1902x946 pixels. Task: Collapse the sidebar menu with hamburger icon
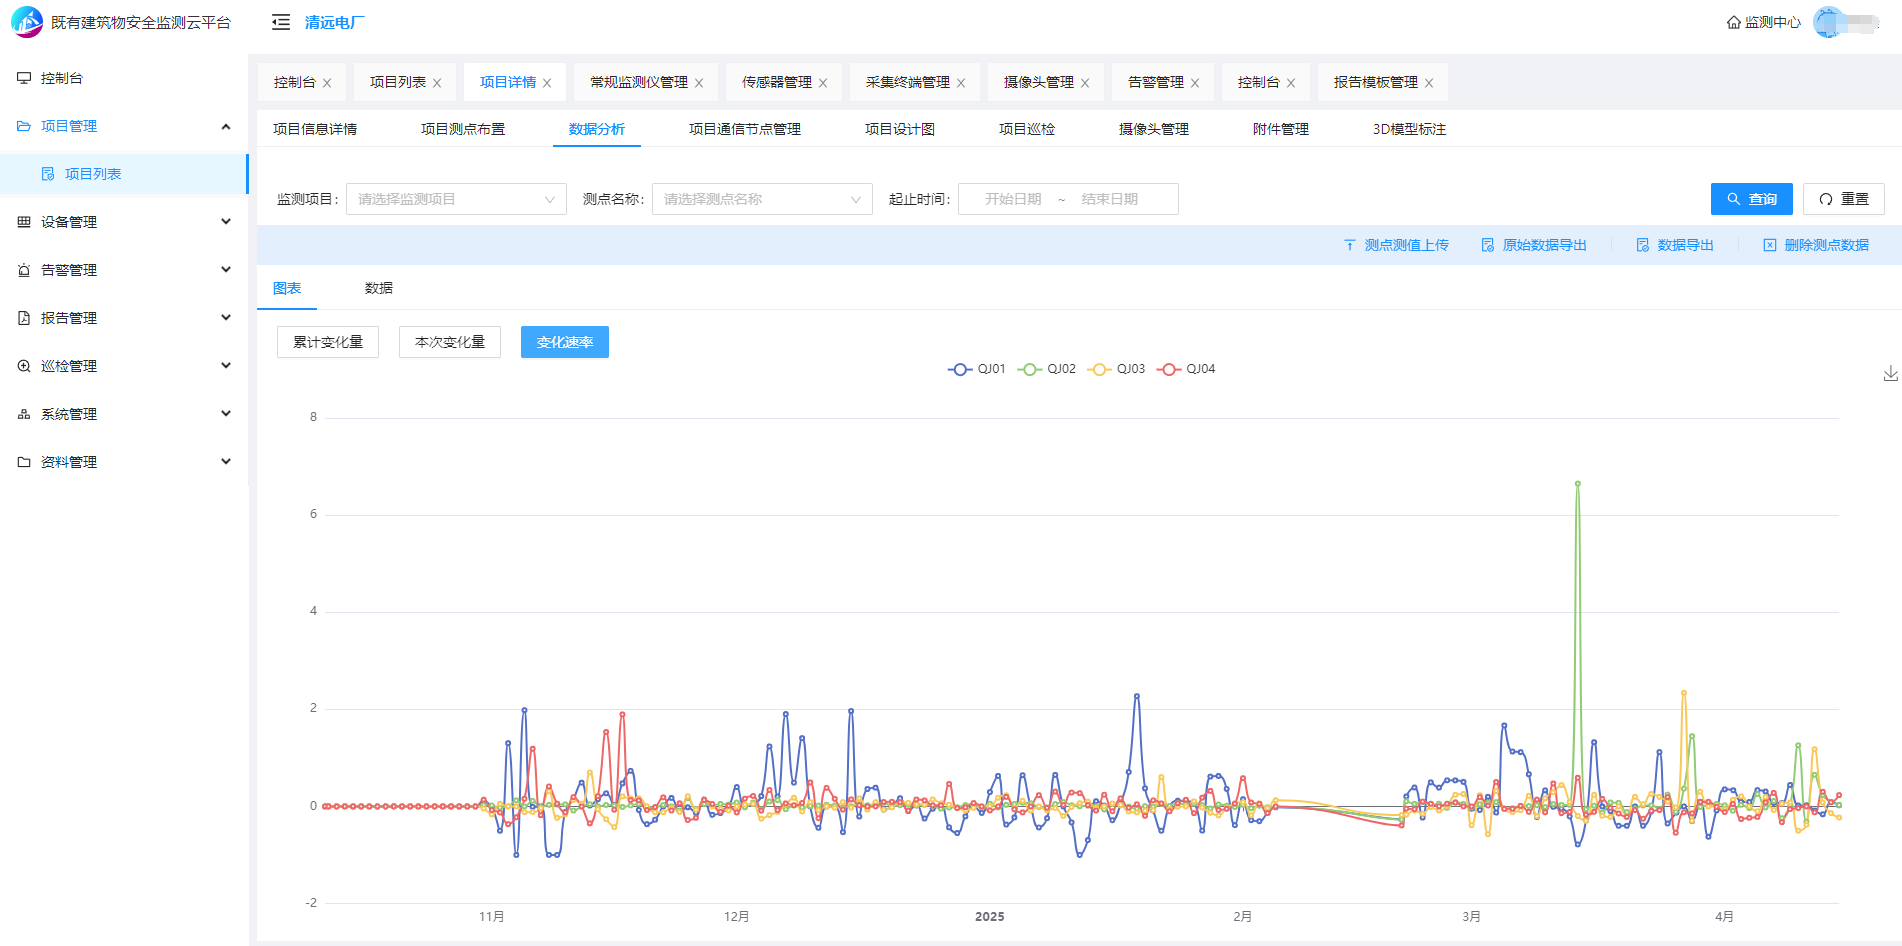click(281, 22)
